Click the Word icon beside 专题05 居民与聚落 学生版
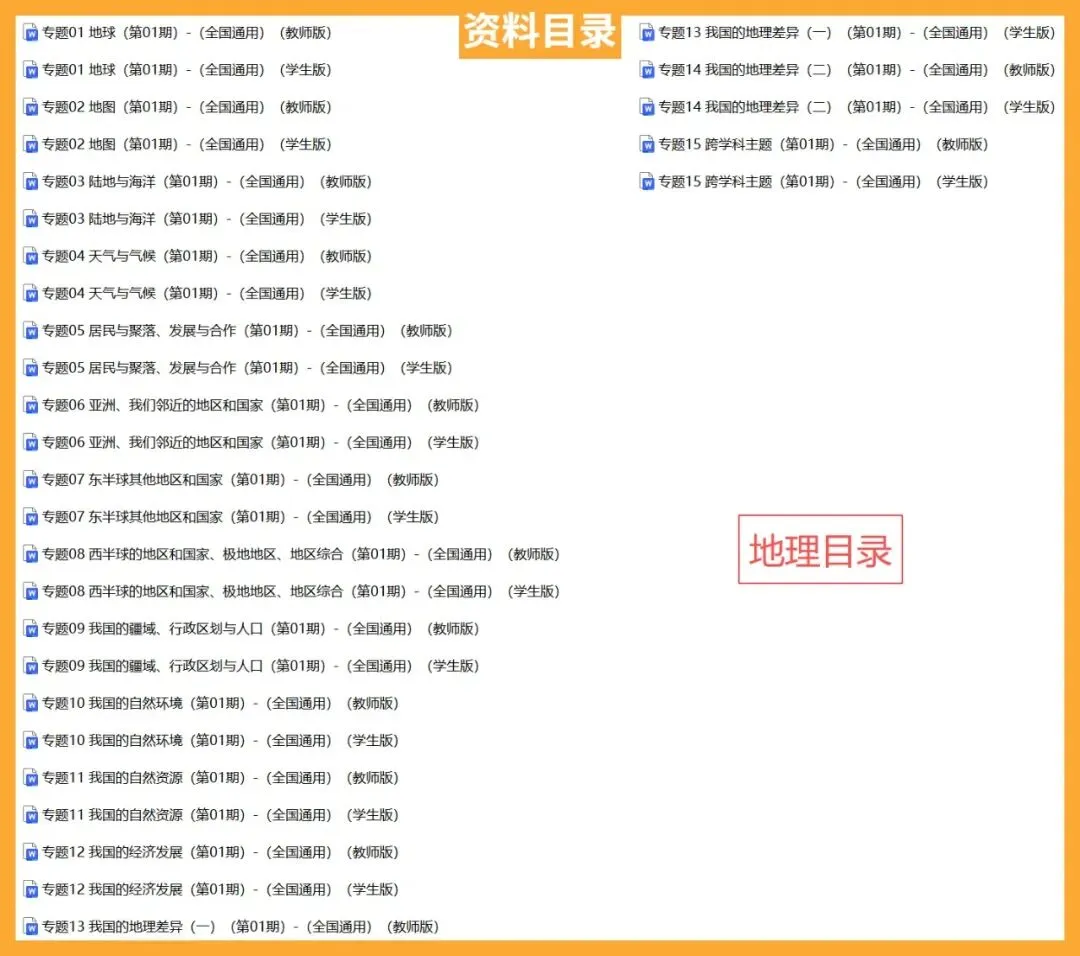This screenshot has height=956, width=1080. (29, 367)
